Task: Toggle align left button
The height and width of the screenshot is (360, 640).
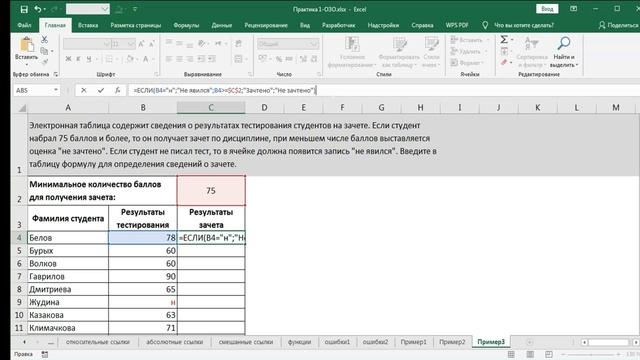Action: pos(169,59)
